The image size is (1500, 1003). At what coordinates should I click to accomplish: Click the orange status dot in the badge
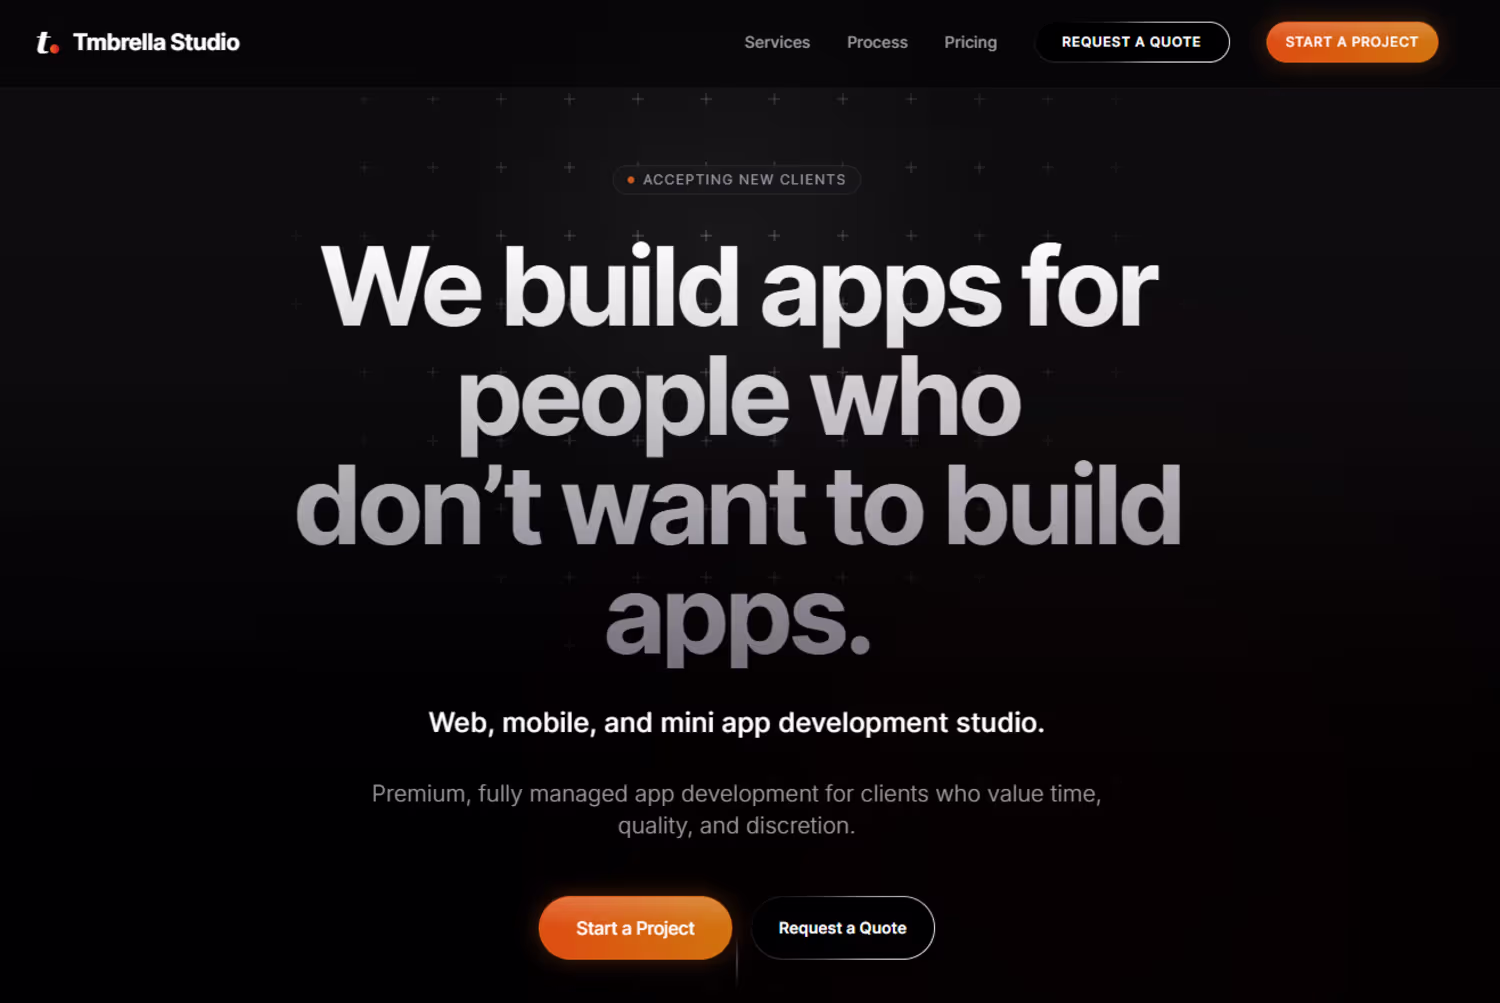pyautogui.click(x=630, y=180)
